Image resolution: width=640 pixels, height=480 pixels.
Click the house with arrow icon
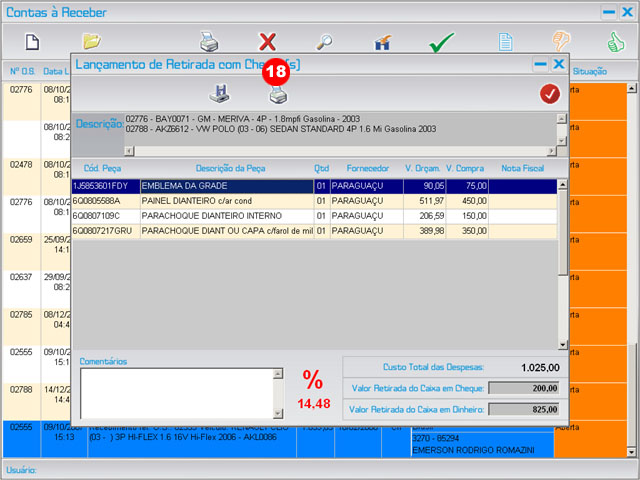(382, 42)
